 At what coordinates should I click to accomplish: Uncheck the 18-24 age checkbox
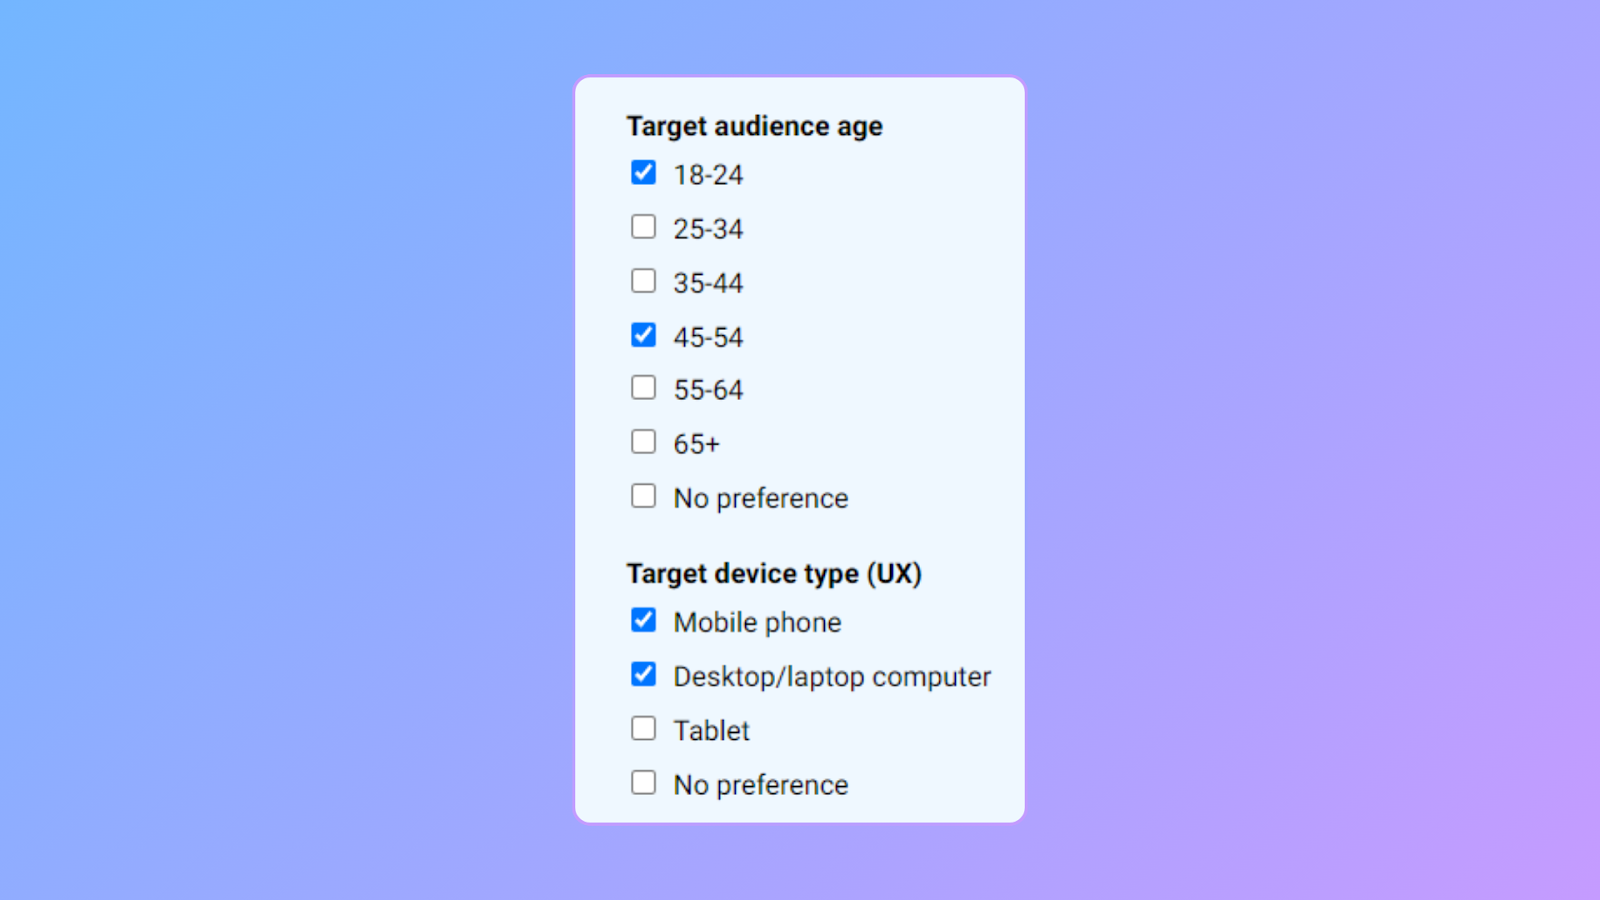pyautogui.click(x=644, y=173)
